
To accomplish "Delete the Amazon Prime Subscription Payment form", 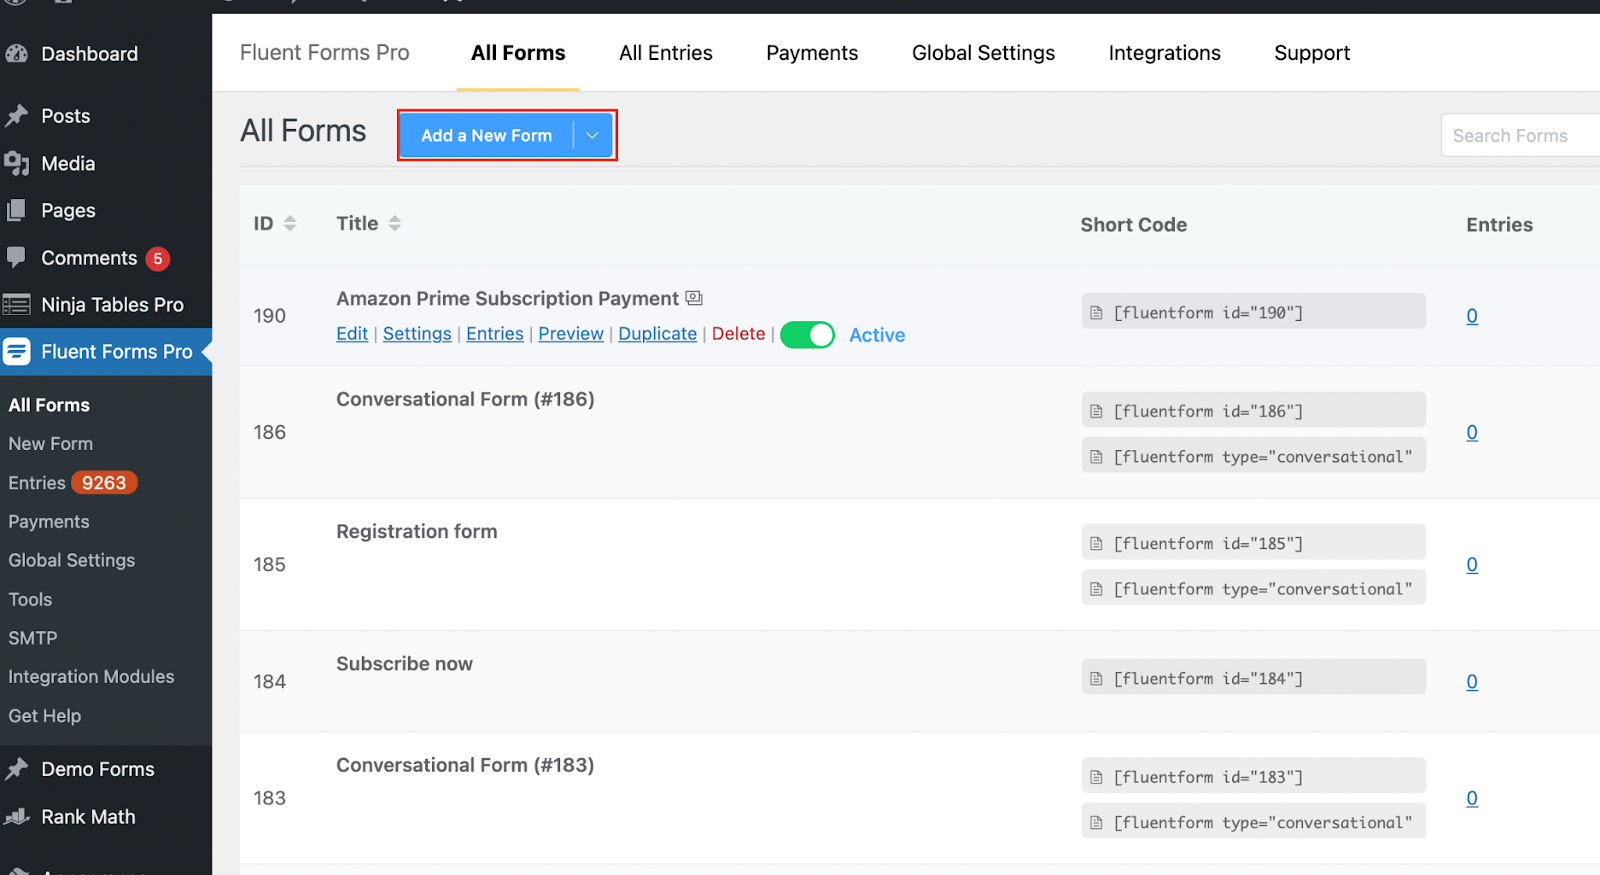I will coord(738,334).
